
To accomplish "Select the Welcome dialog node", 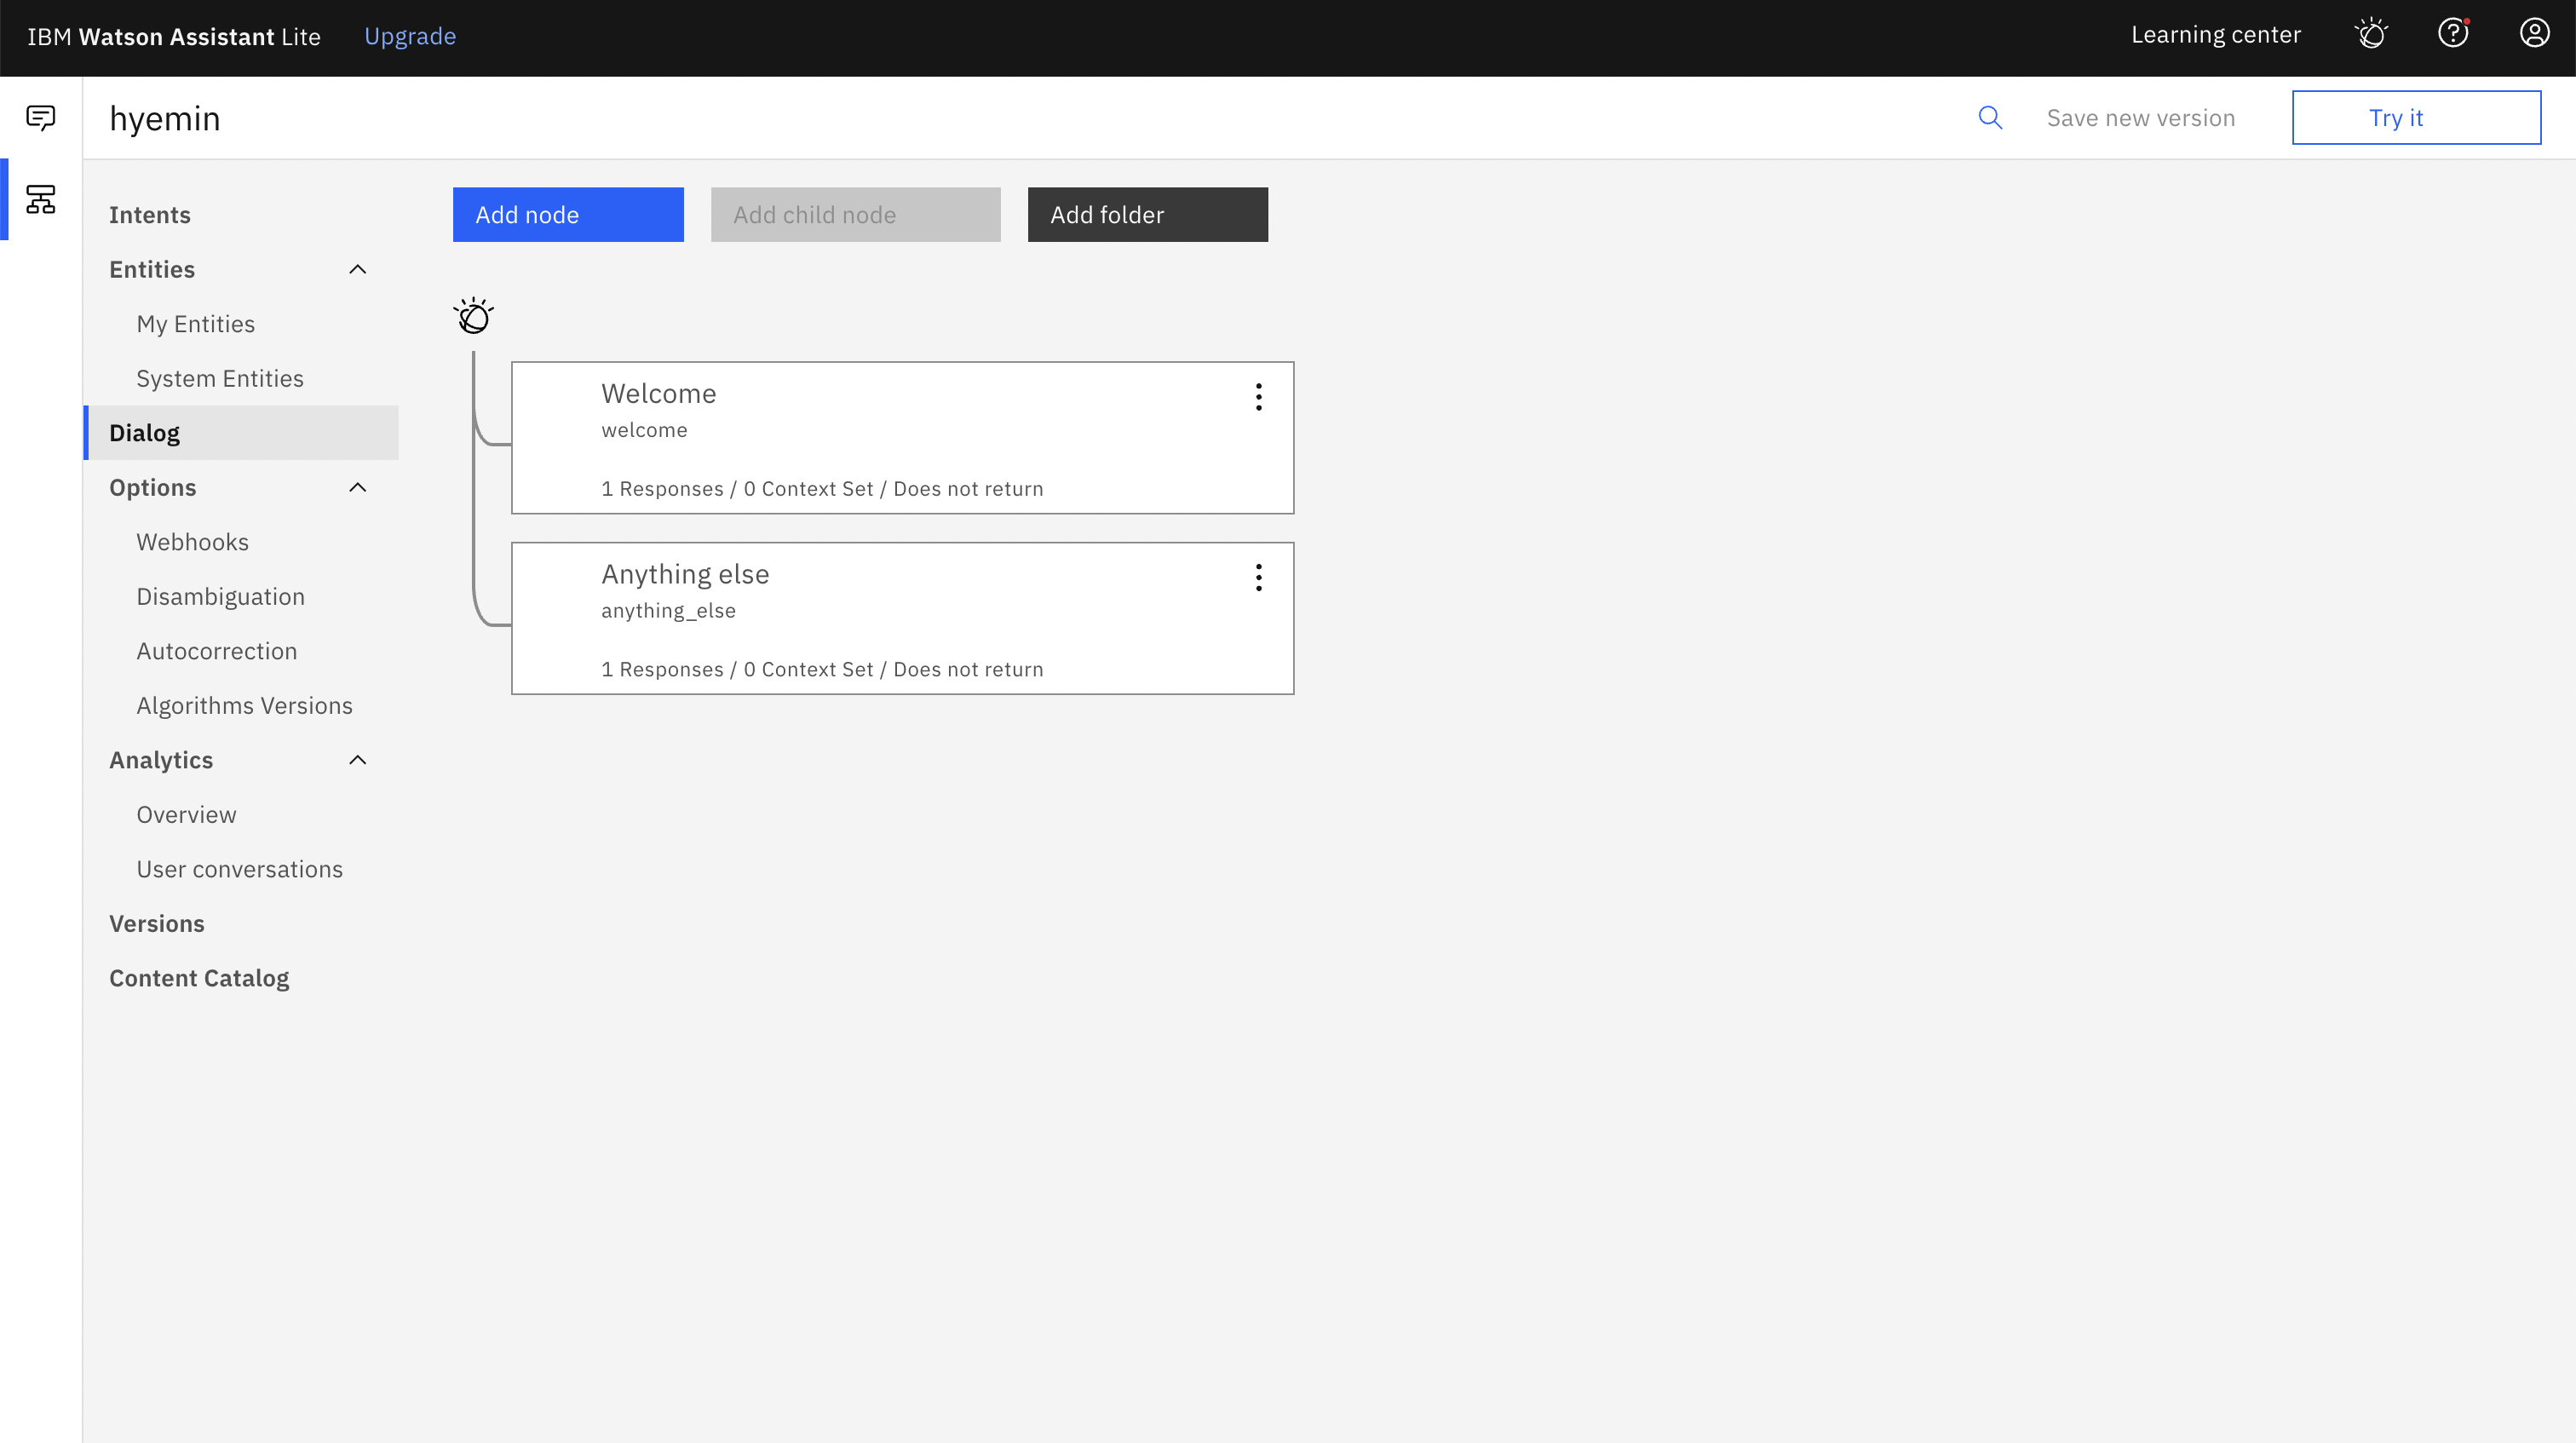I will click(x=902, y=438).
